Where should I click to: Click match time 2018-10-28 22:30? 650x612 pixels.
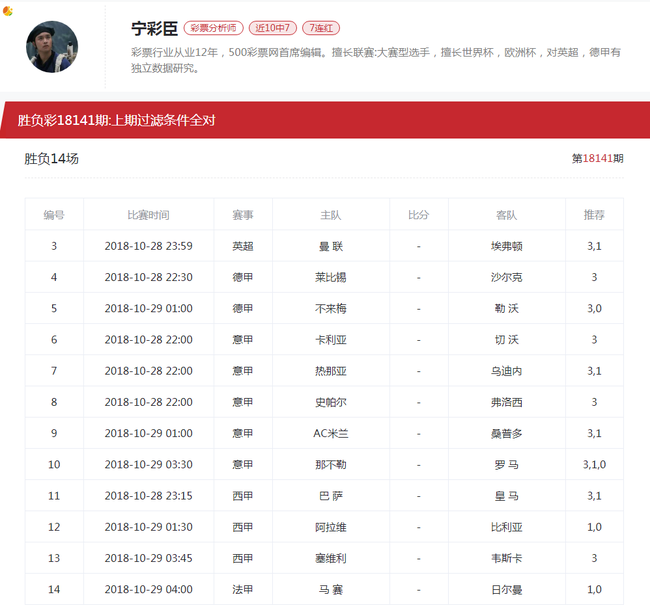[x=148, y=277]
